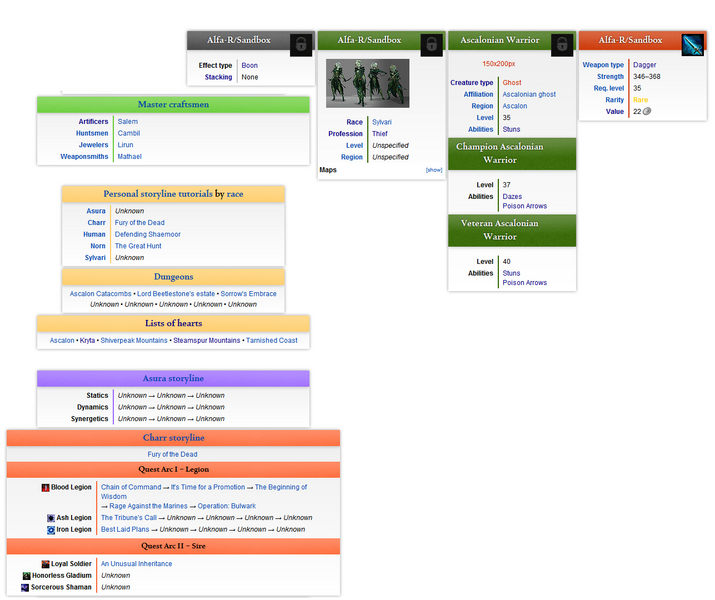Open the Sorrow's Embrace link
The width and height of the screenshot is (715, 600).
[249, 294]
